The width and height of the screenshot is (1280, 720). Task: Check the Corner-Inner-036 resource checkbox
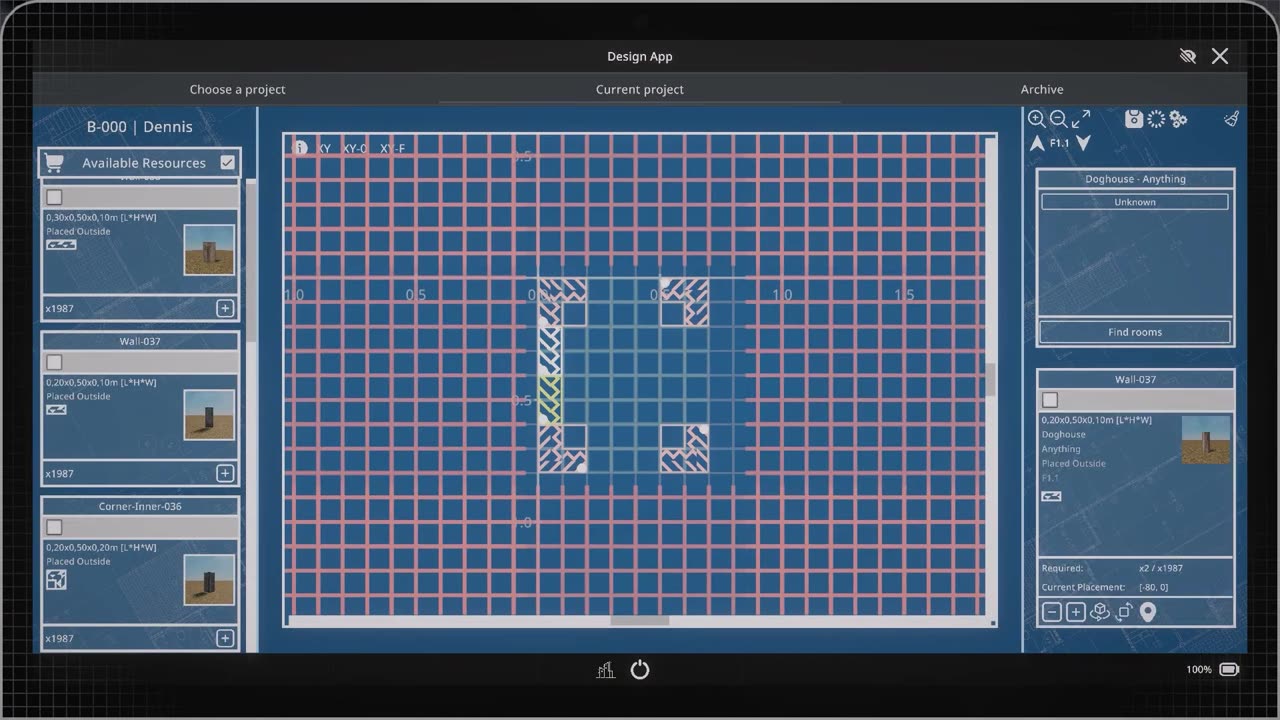click(55, 527)
